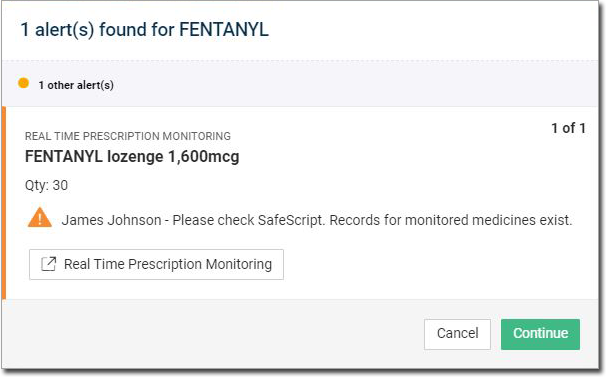
Task: Click empty footer area left of Cancel
Action: pos(213,334)
